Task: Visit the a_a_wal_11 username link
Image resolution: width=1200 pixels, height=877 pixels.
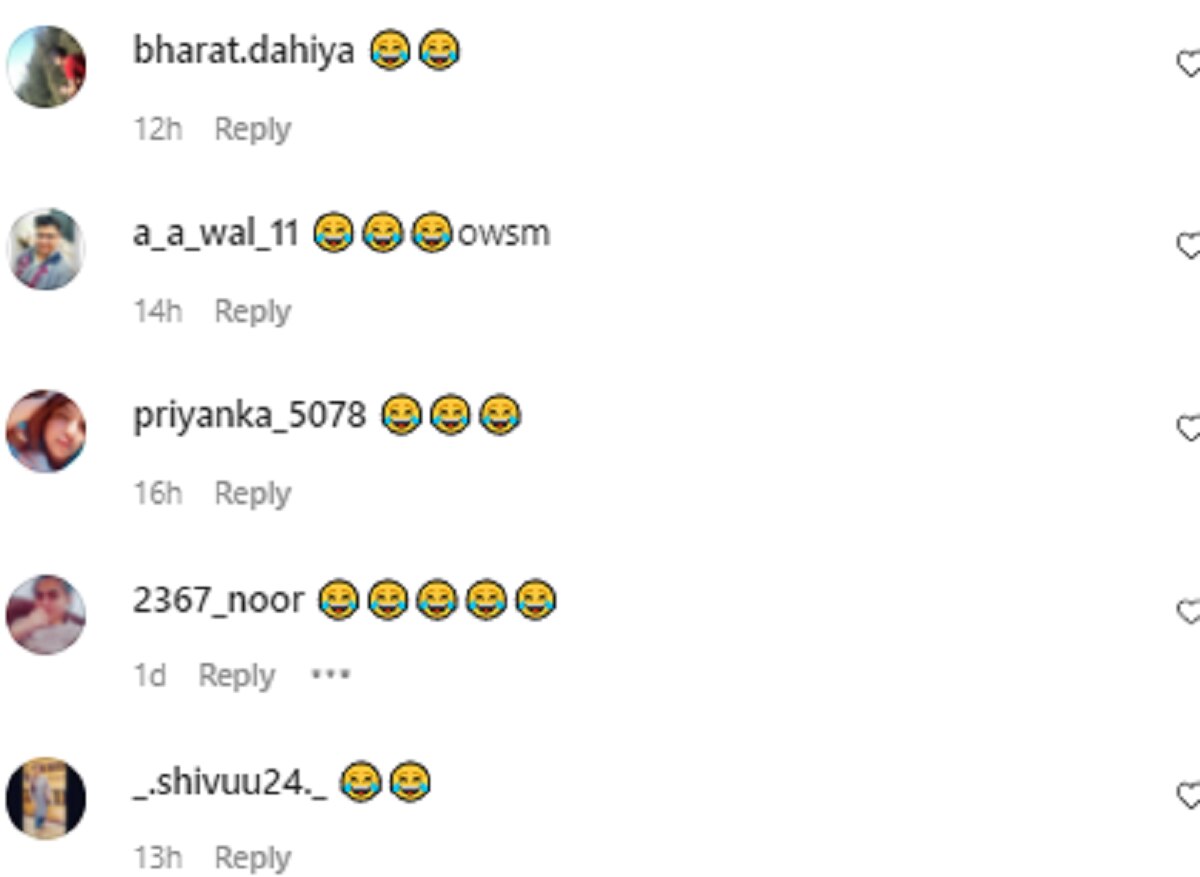Action: click(216, 234)
